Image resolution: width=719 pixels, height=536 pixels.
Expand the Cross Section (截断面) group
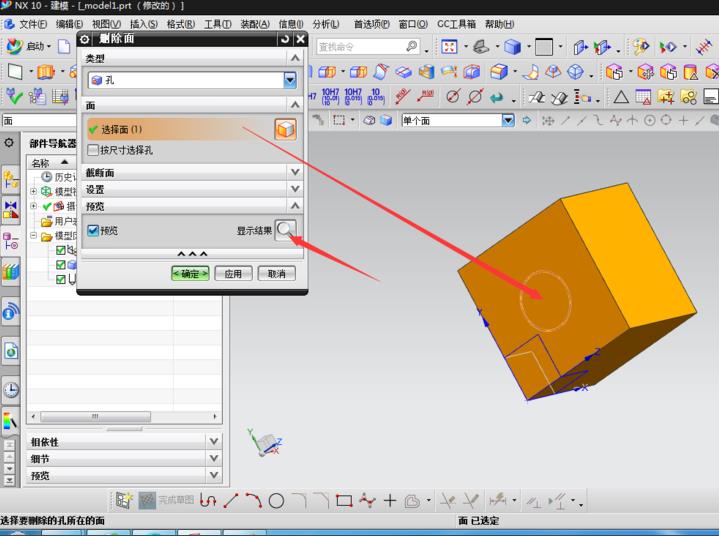click(294, 172)
